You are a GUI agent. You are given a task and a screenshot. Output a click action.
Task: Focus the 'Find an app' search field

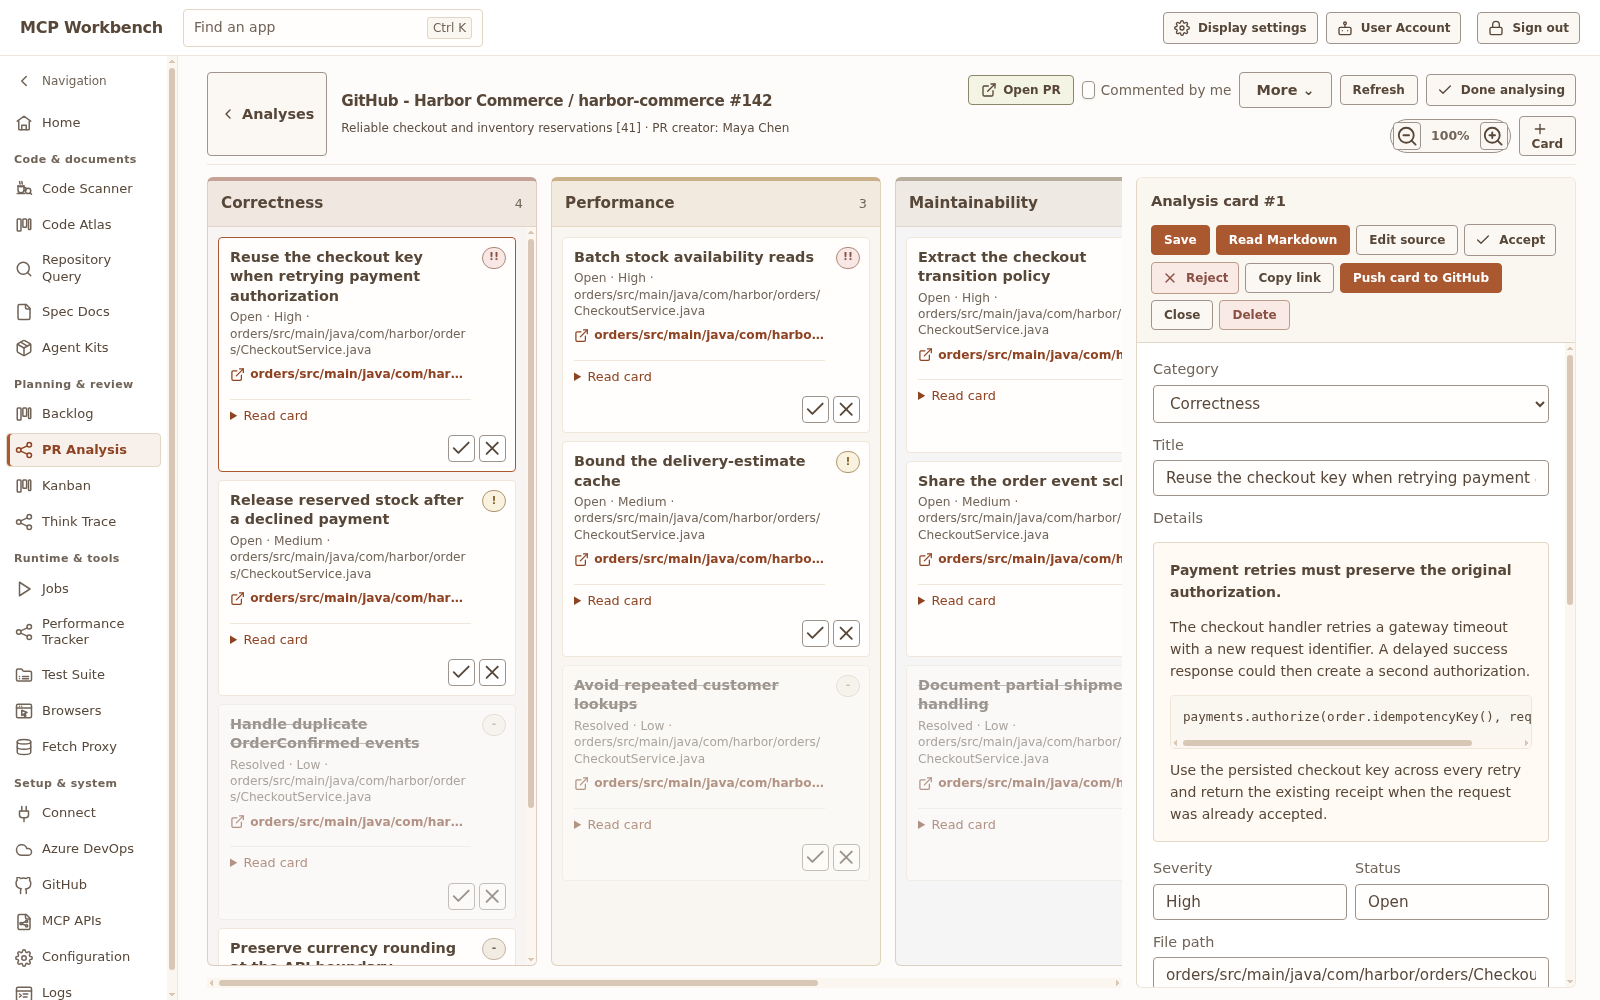(333, 28)
